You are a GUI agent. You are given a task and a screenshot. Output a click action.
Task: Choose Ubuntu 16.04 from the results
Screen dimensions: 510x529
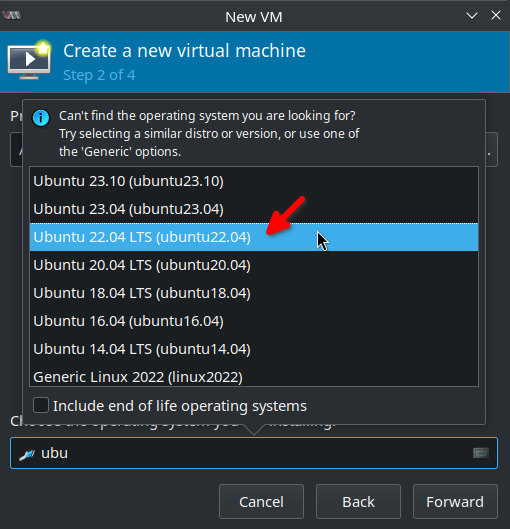[x=254, y=321]
